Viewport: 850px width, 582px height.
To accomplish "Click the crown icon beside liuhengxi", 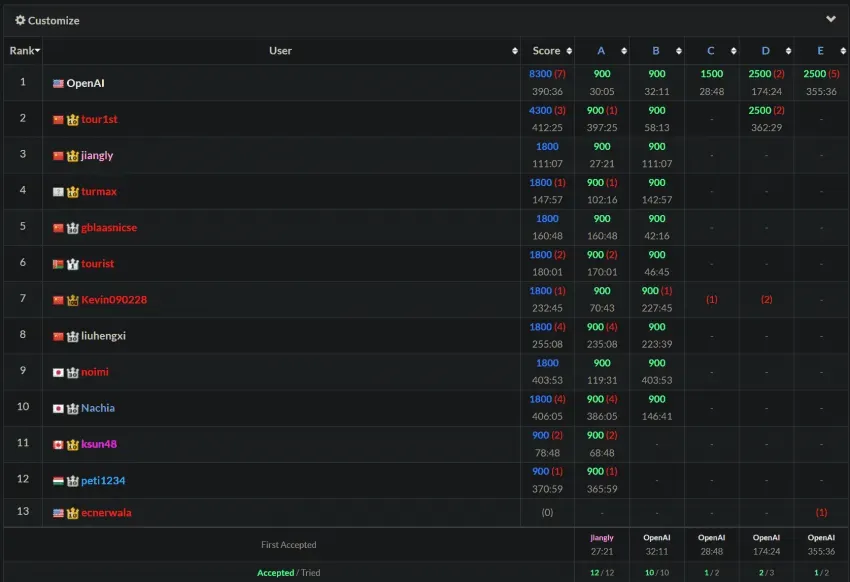I will pos(73,337).
